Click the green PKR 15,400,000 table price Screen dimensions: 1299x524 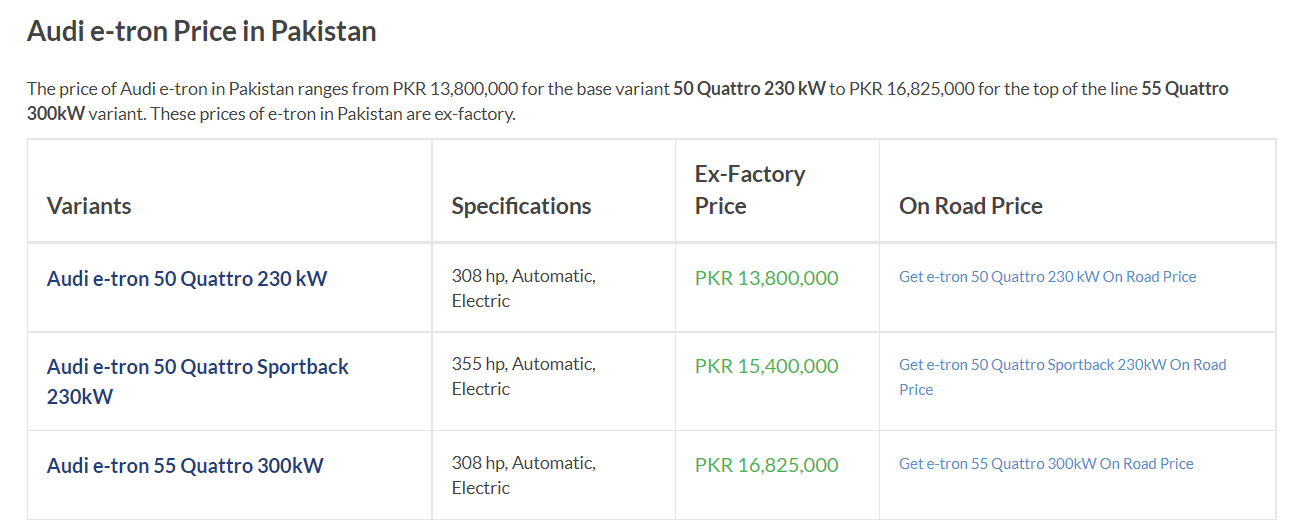766,366
